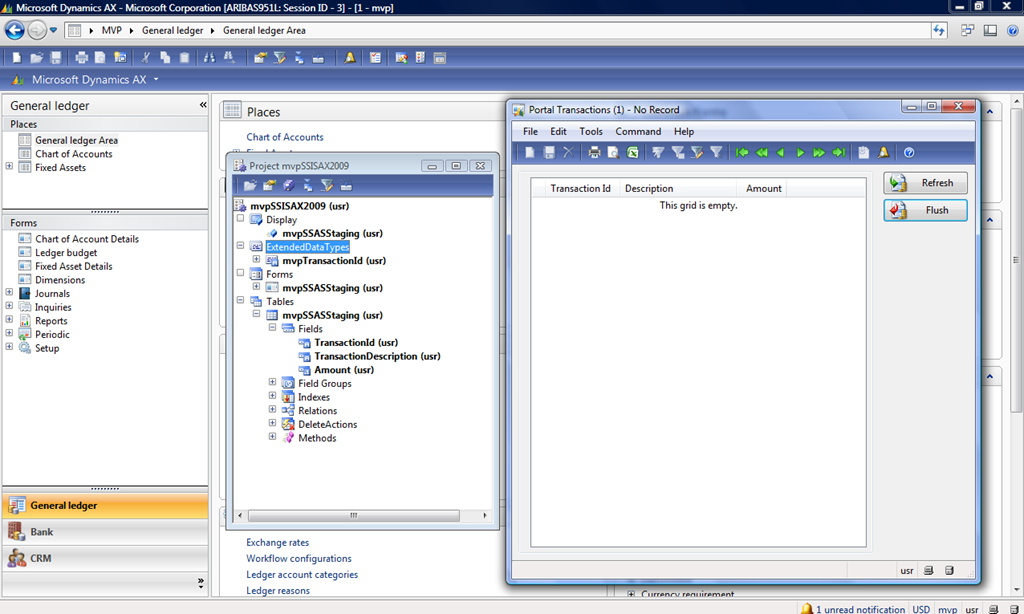Expand the Methods node under mvpSSASStaging
The height and width of the screenshot is (614, 1024).
tap(271, 437)
